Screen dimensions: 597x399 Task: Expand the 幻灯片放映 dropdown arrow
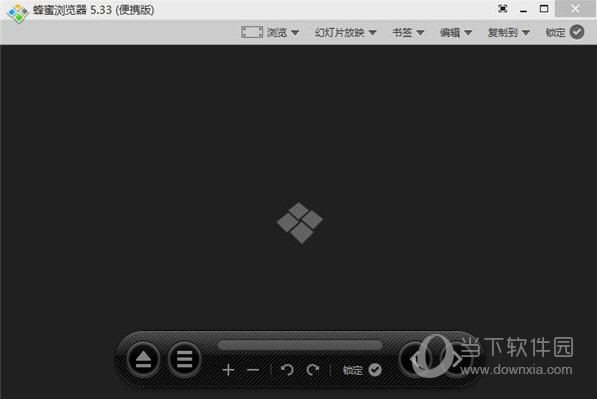point(372,33)
